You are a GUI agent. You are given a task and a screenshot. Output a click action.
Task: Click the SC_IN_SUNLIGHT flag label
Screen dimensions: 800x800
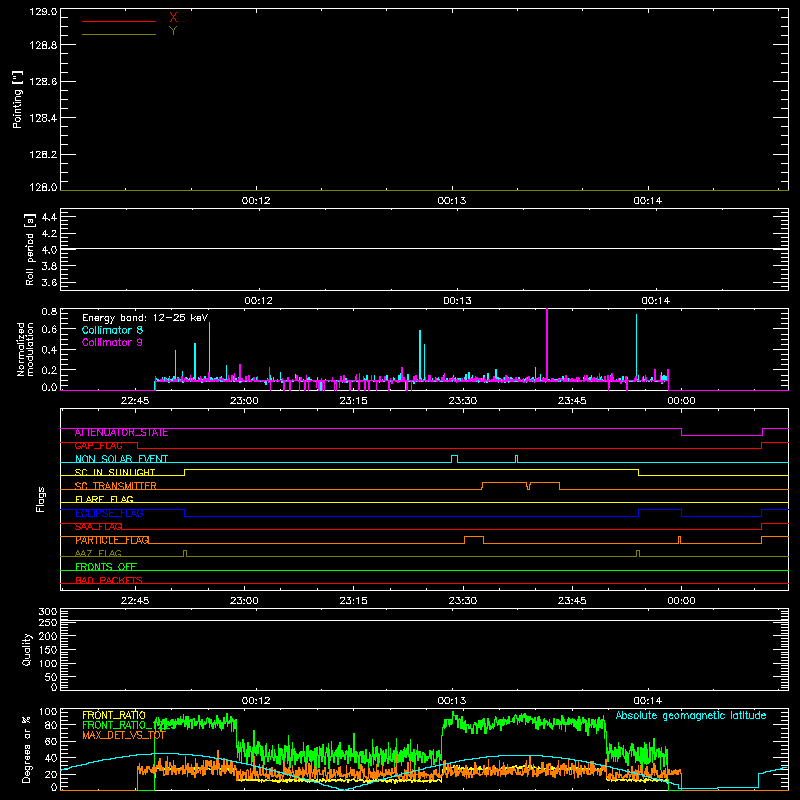(115, 472)
